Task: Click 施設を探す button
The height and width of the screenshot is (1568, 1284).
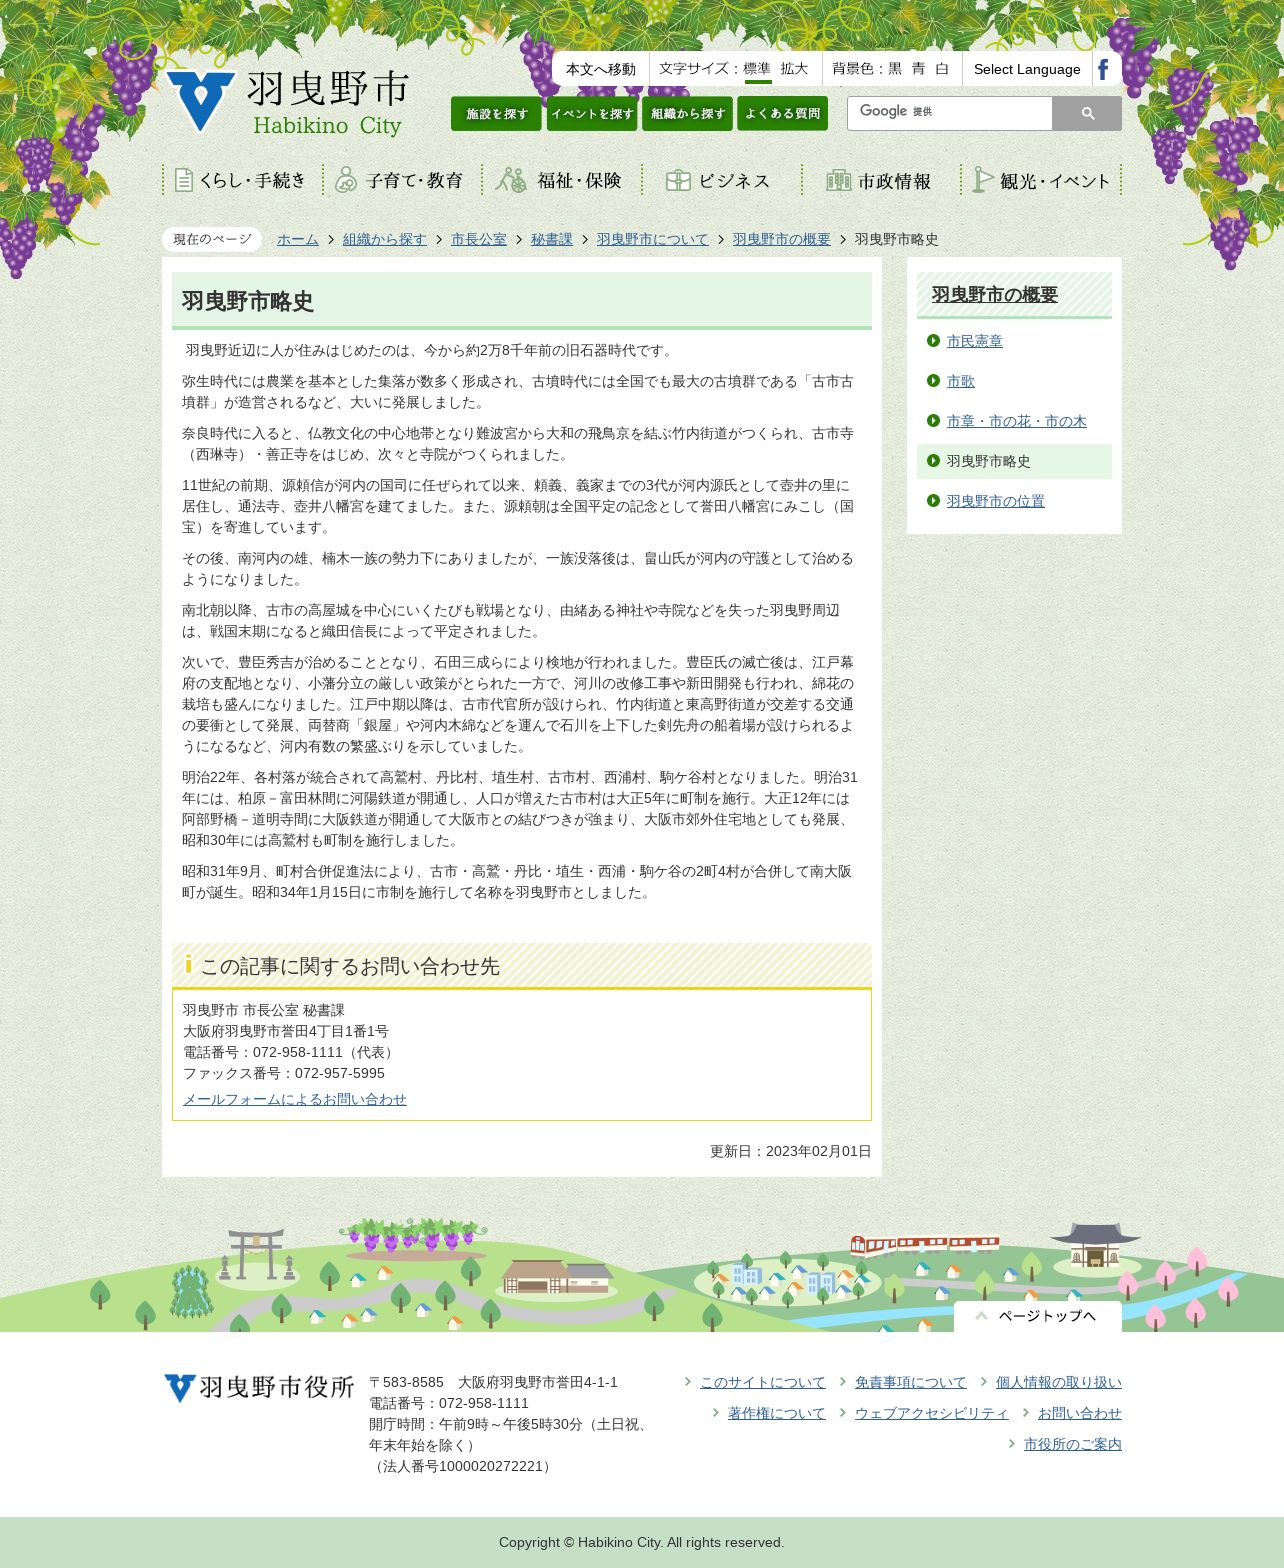Action: (496, 114)
